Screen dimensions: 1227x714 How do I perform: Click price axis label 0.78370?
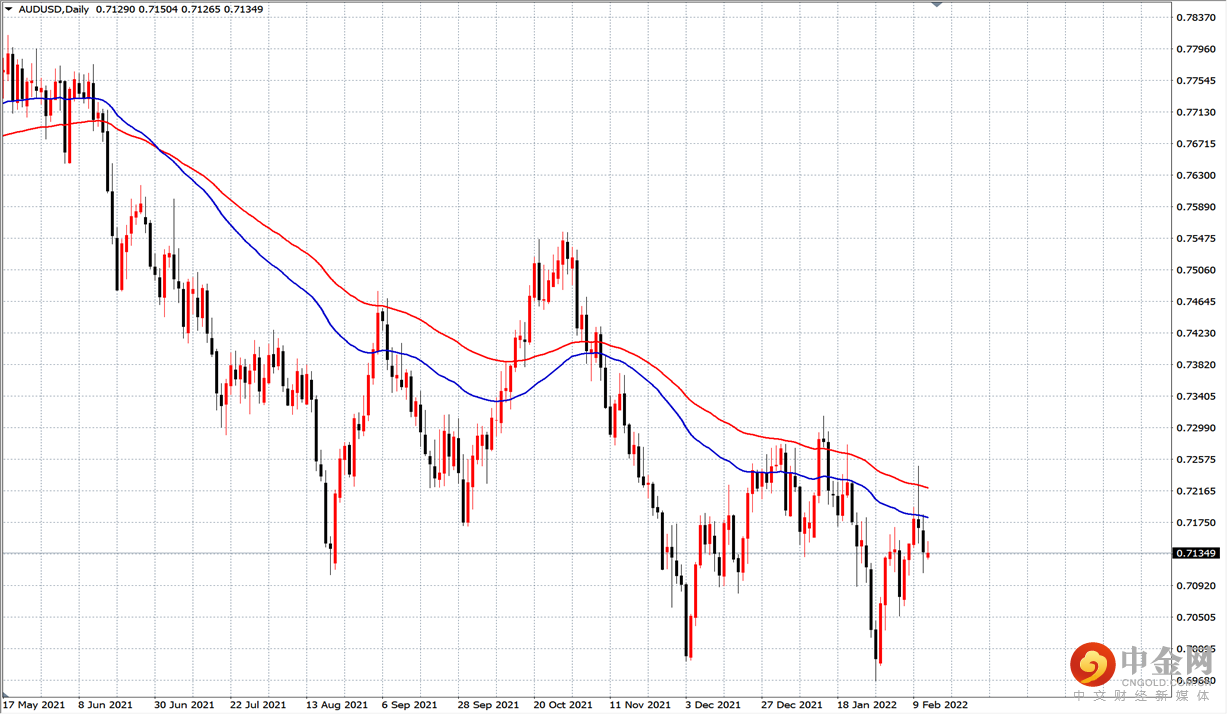pyautogui.click(x=1195, y=17)
